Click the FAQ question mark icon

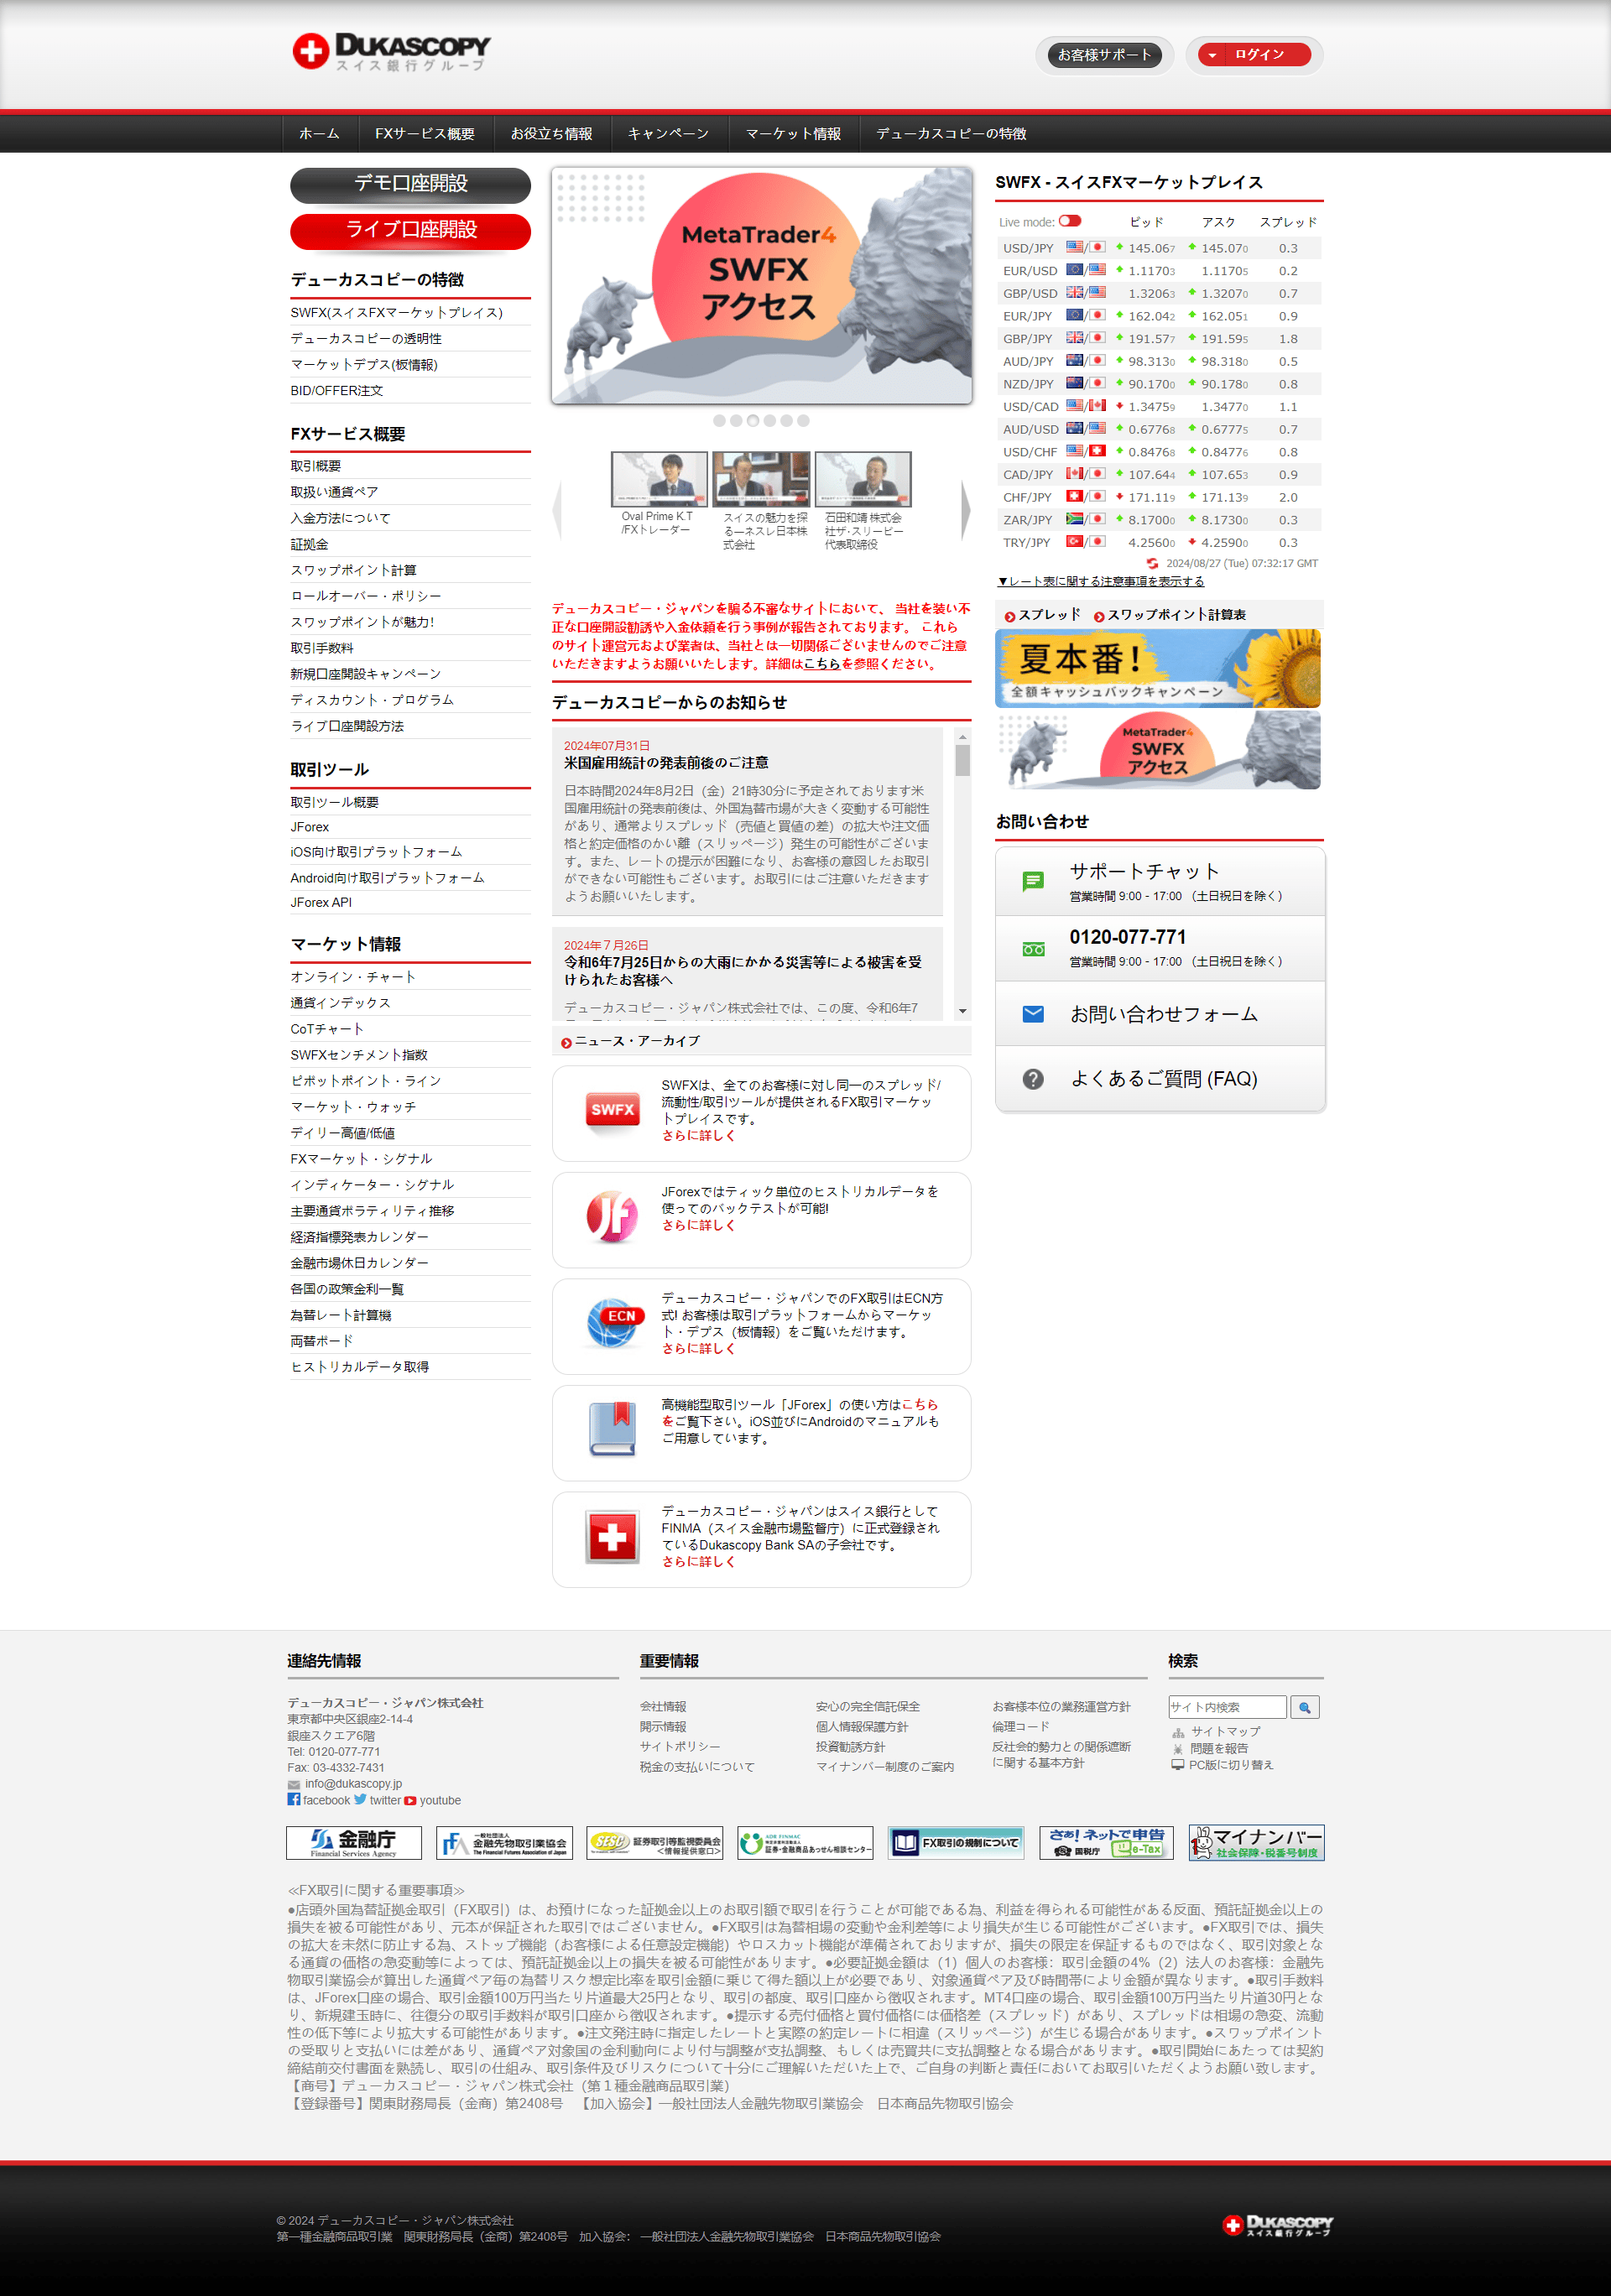pos(1033,1079)
